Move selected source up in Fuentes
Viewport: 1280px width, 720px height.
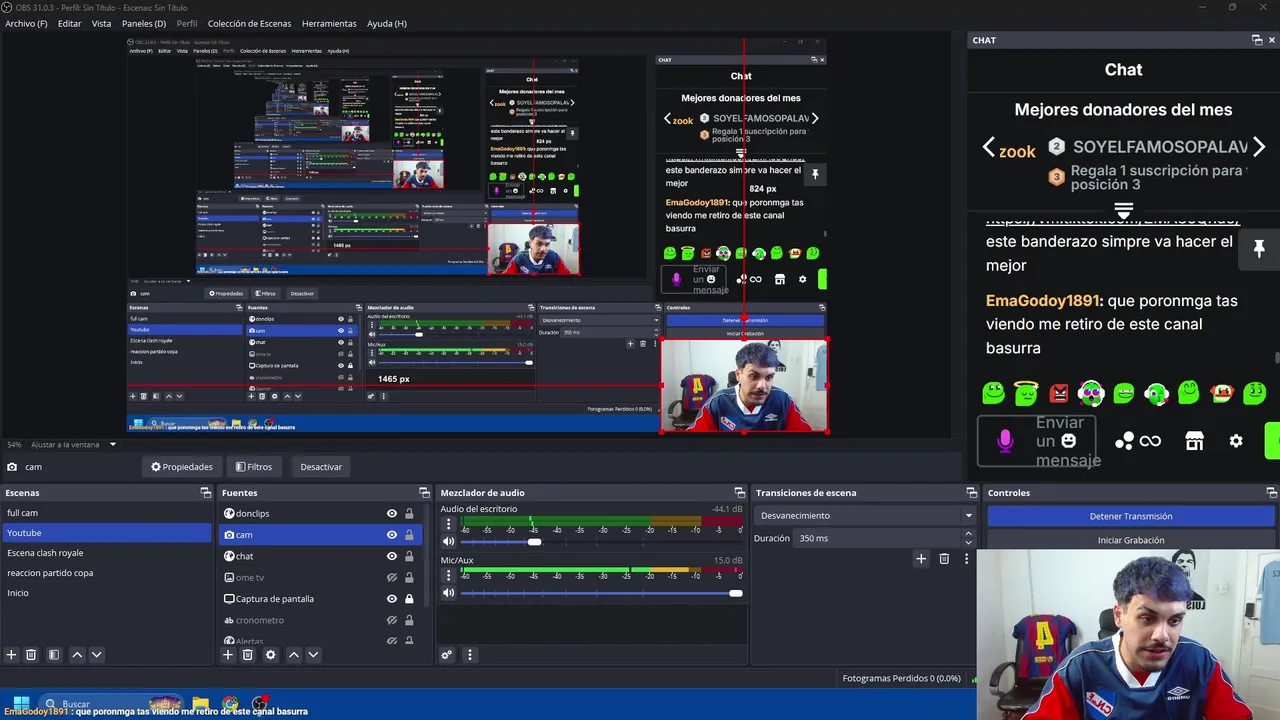pos(293,655)
